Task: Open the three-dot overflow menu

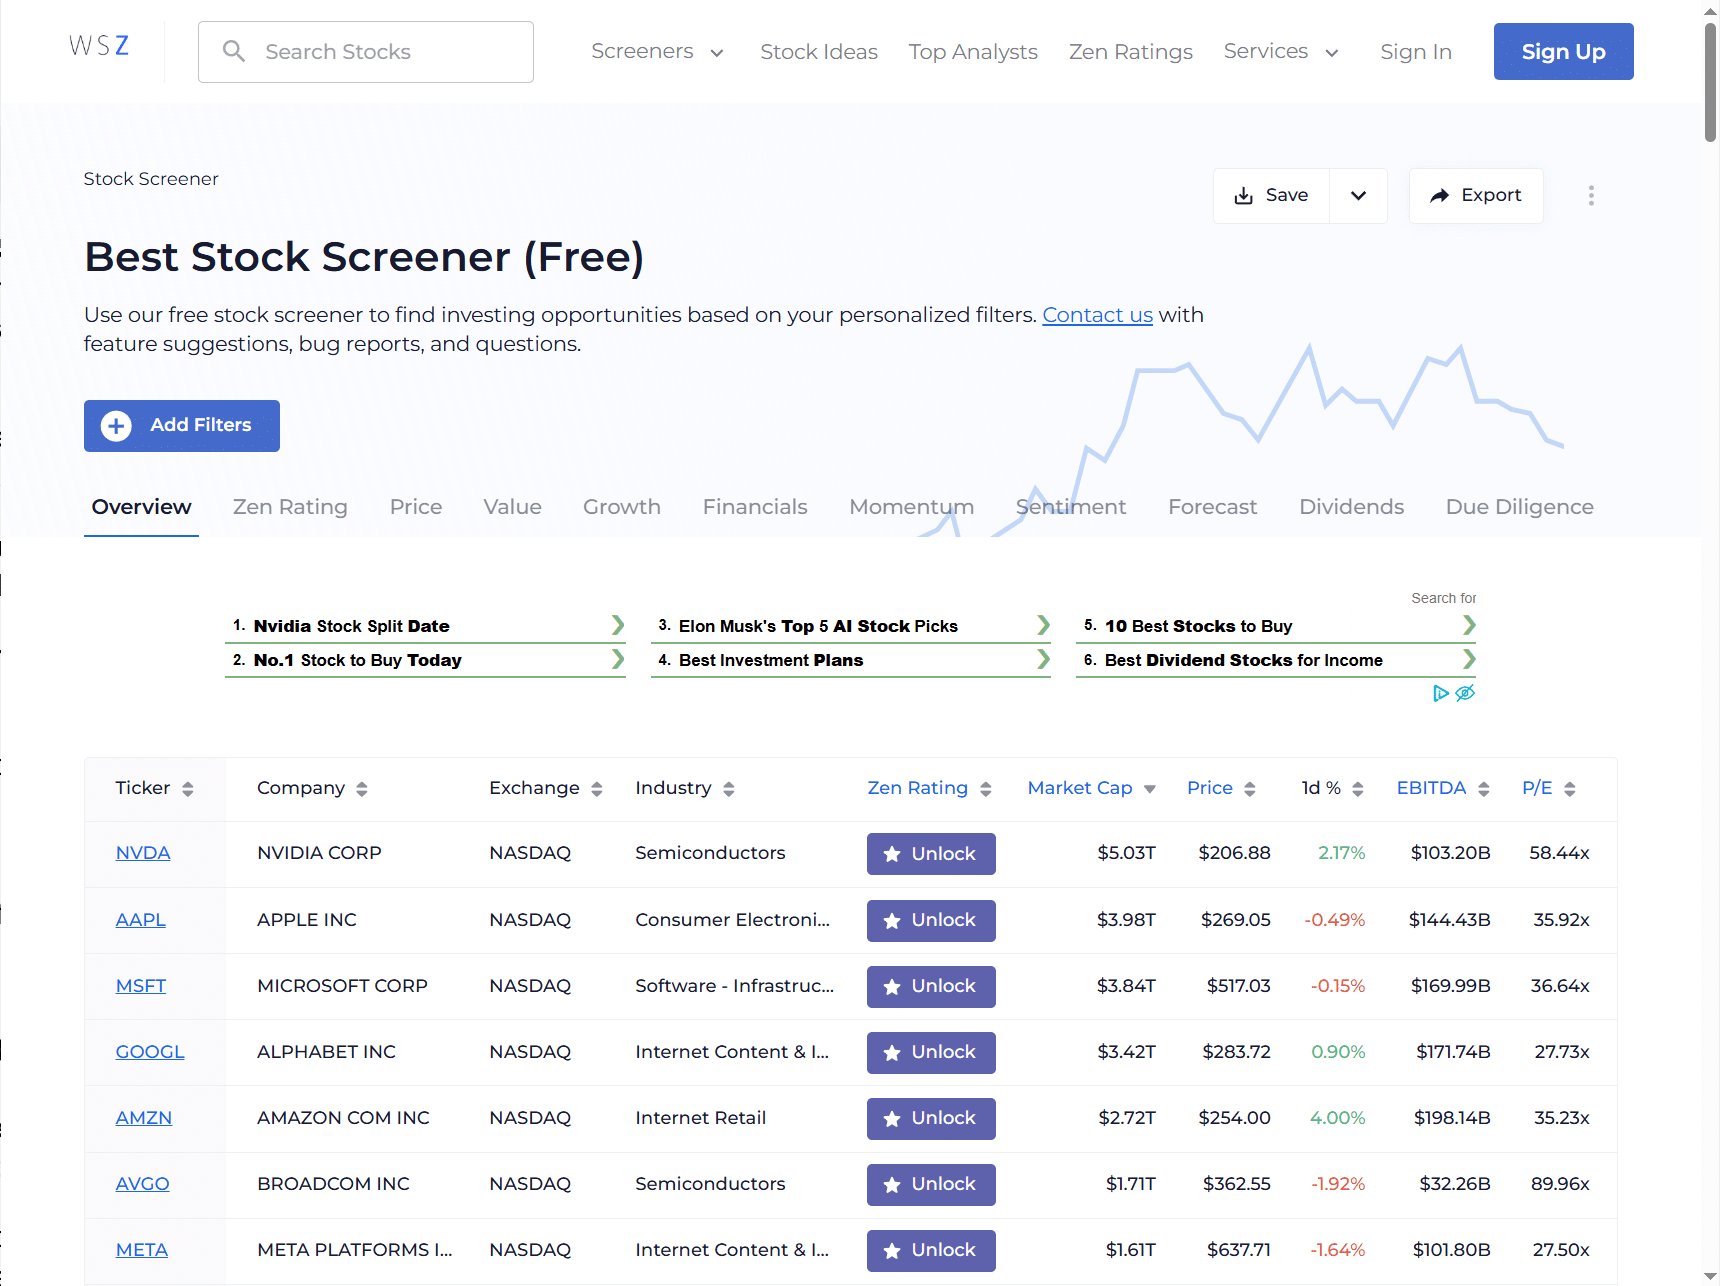Action: (x=1590, y=195)
